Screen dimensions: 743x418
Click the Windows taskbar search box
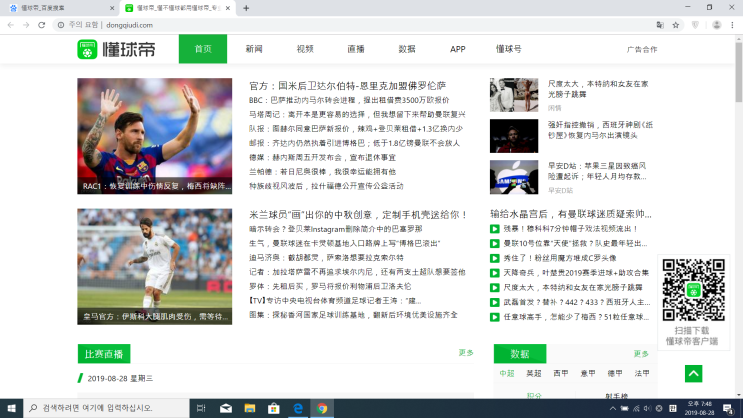(106, 408)
